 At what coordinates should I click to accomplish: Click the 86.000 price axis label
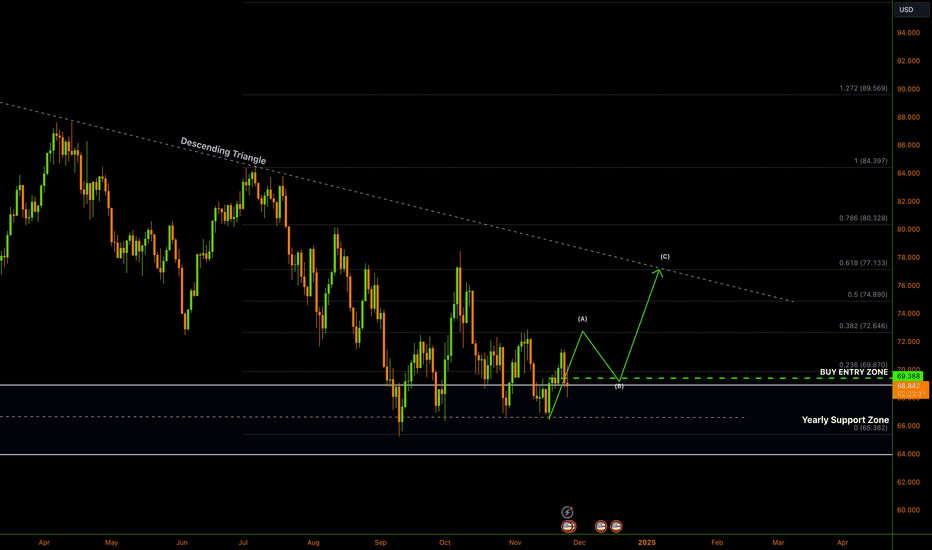click(908, 145)
